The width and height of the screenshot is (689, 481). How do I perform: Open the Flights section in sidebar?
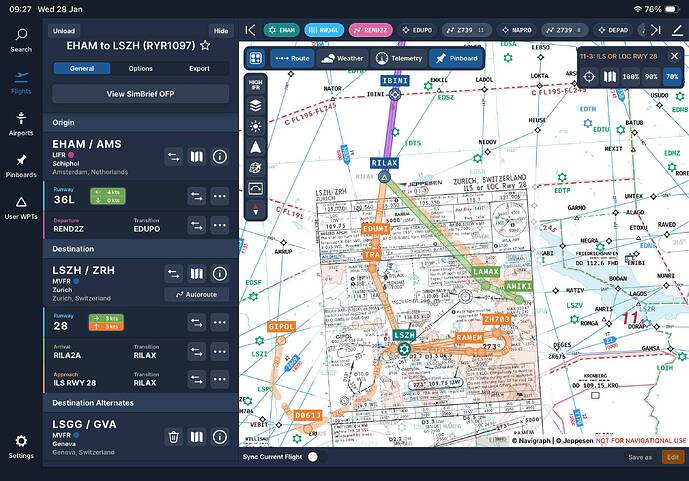[x=21, y=83]
